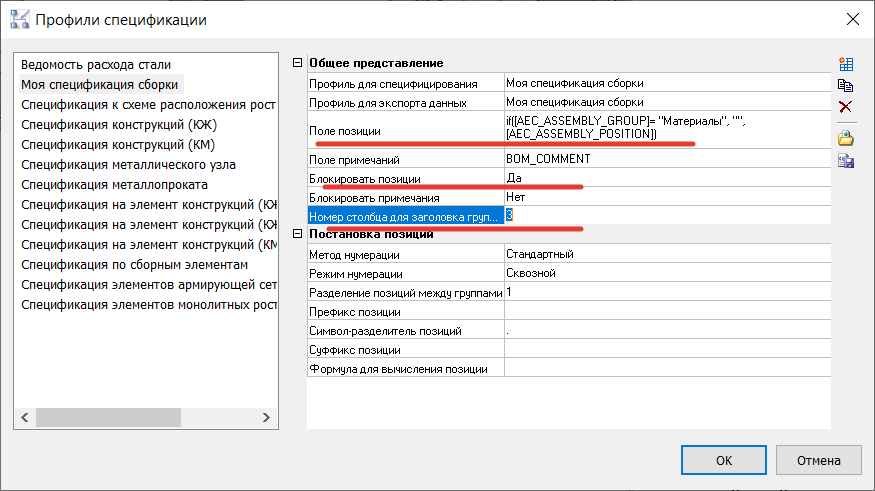This screenshot has width=875, height=491.
Task: Close the Профили спецификации dialog
Action: pos(852,19)
